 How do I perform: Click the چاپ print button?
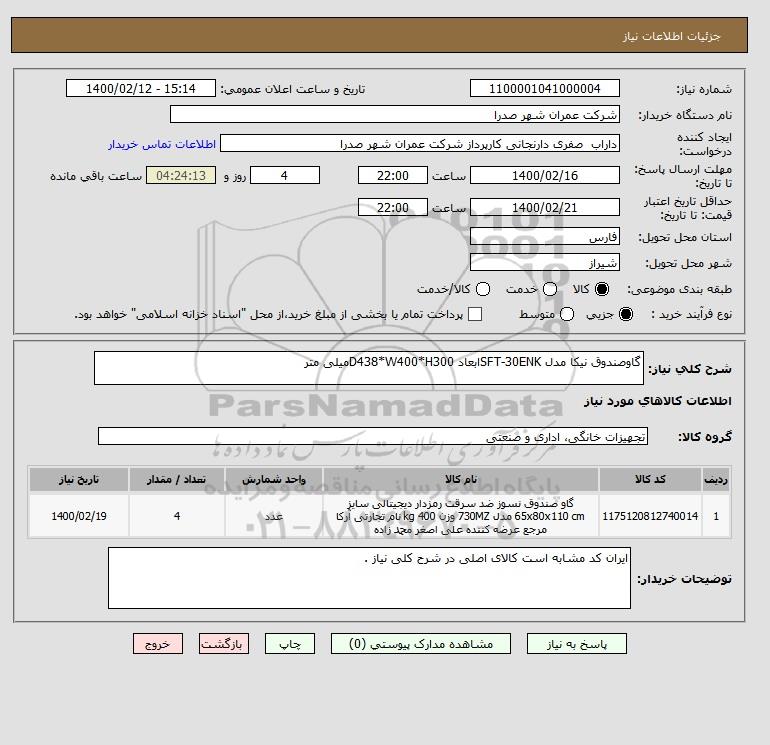coord(290,644)
